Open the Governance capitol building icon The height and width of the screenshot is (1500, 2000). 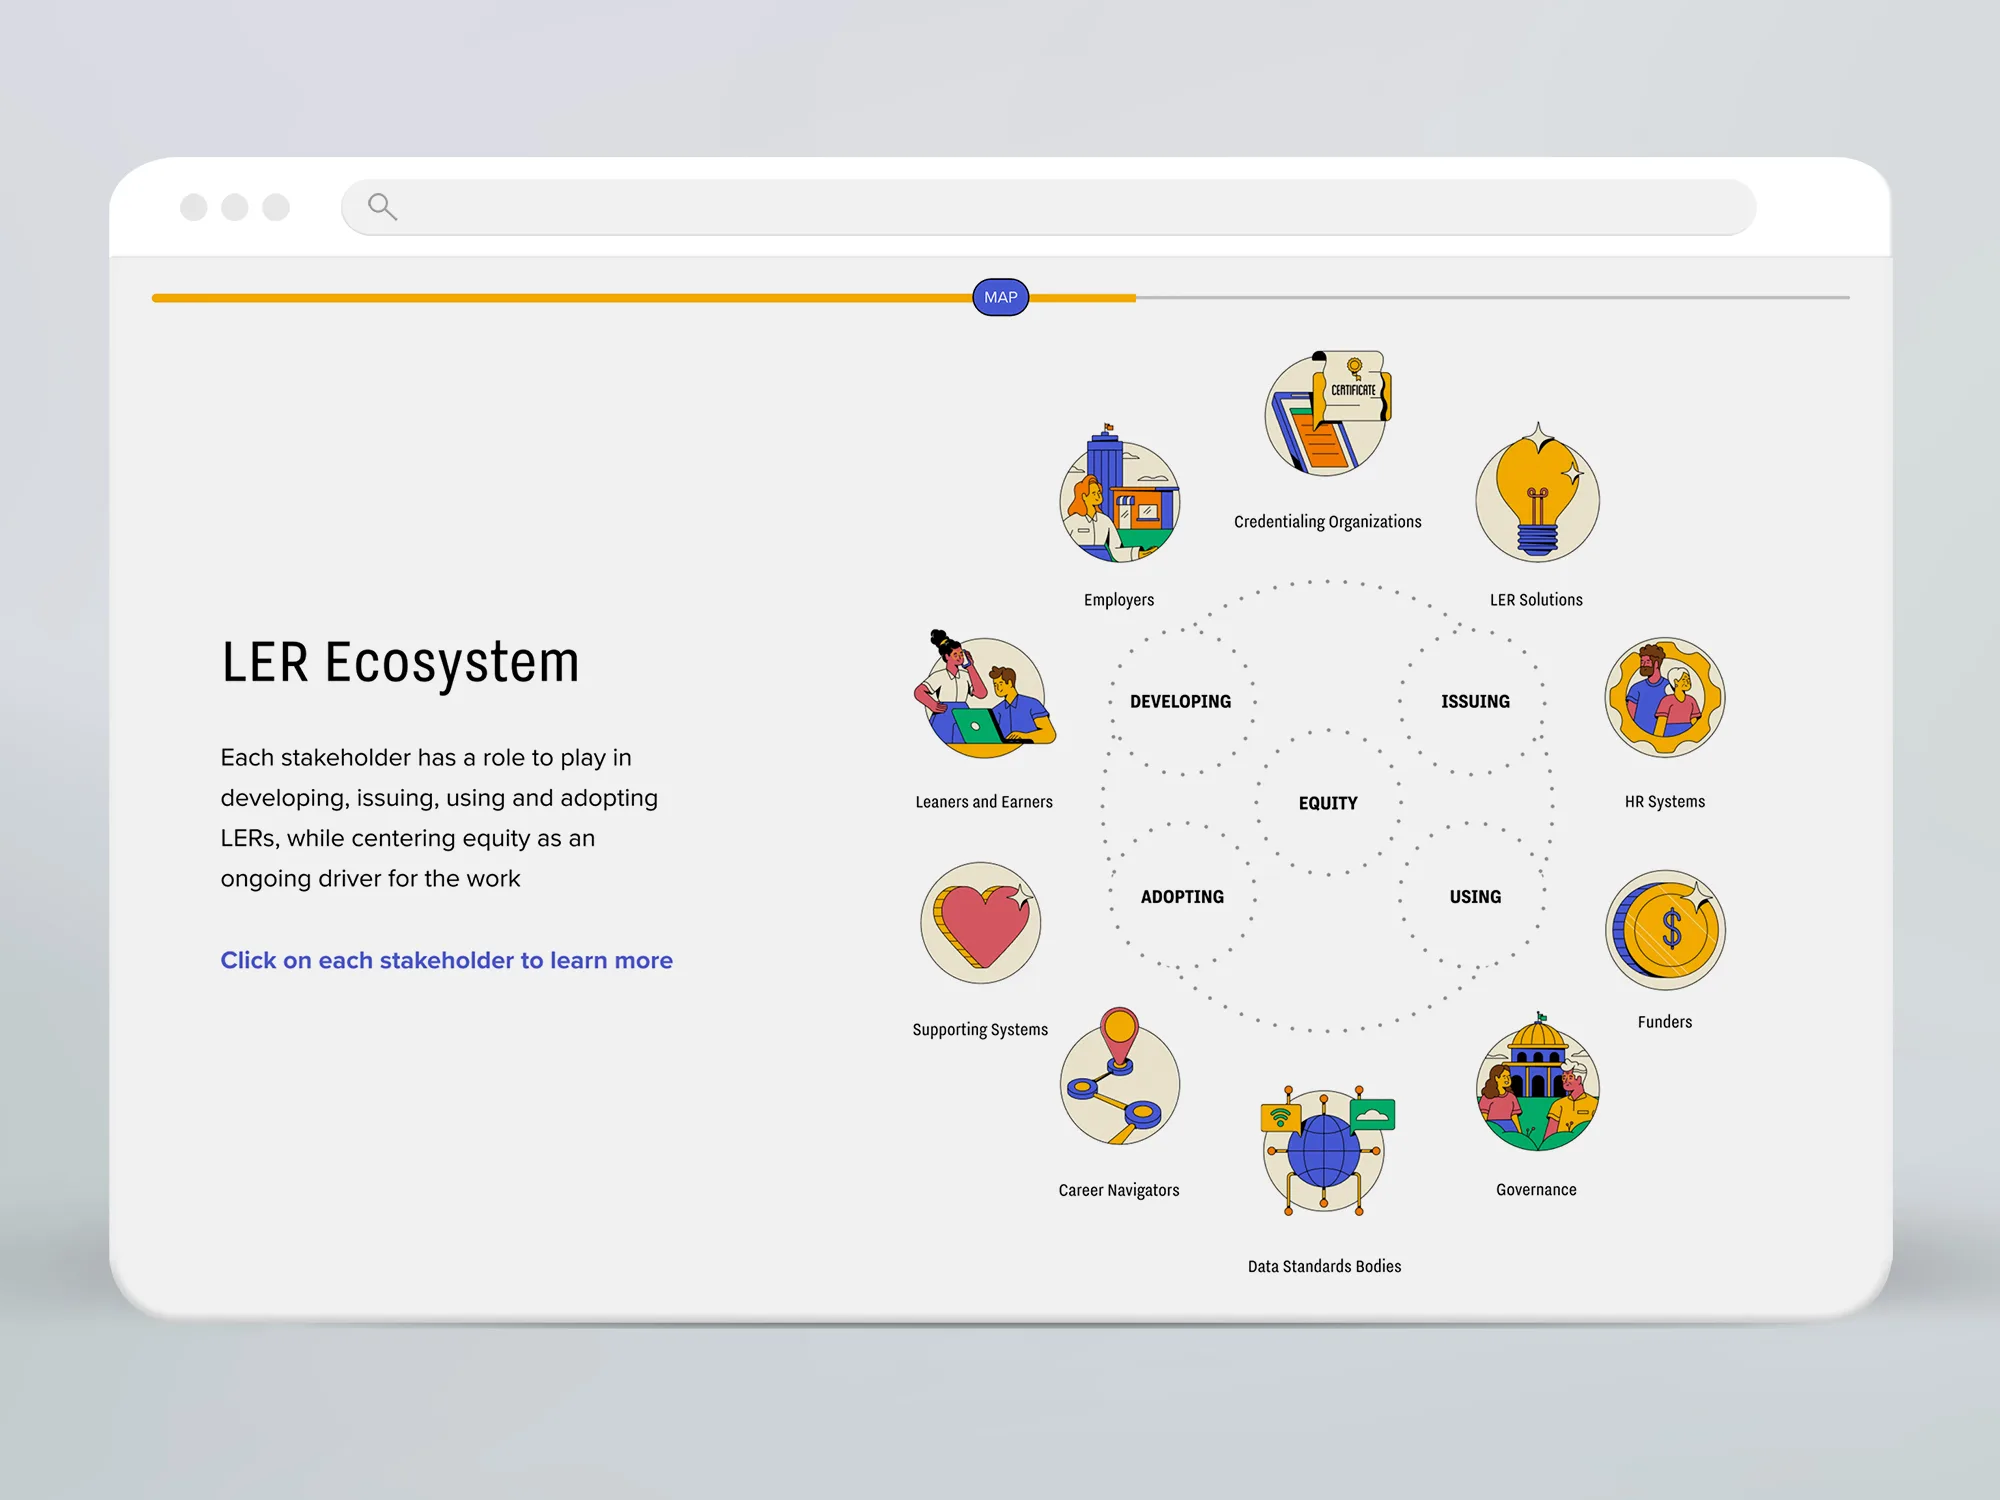1537,1088
